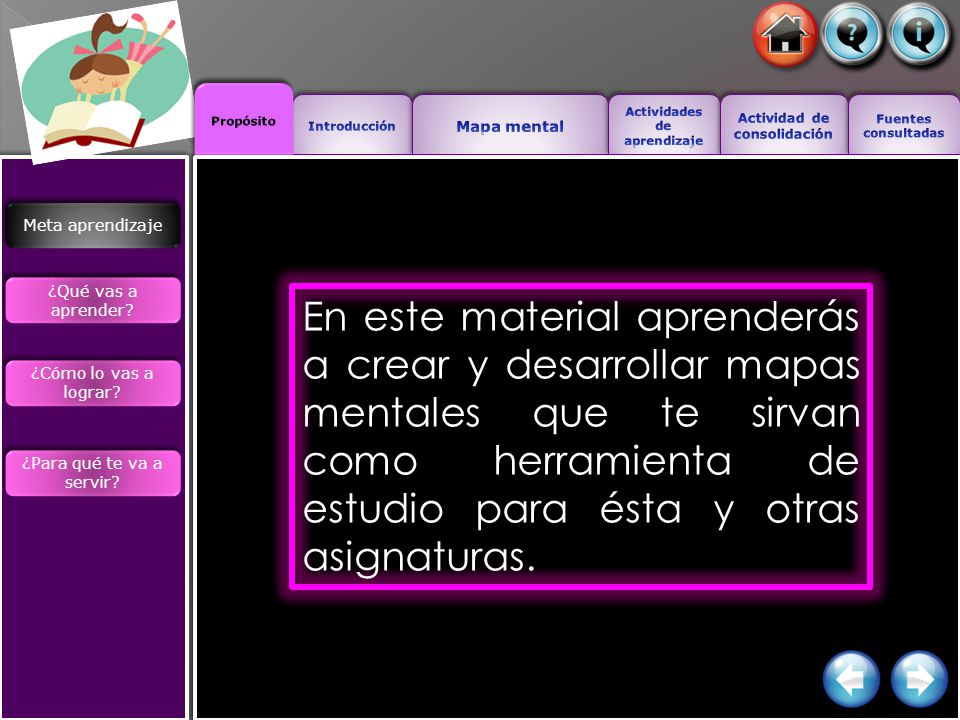Click ¿Para qué te va a servir?
This screenshot has width=960, height=720.
point(93,473)
